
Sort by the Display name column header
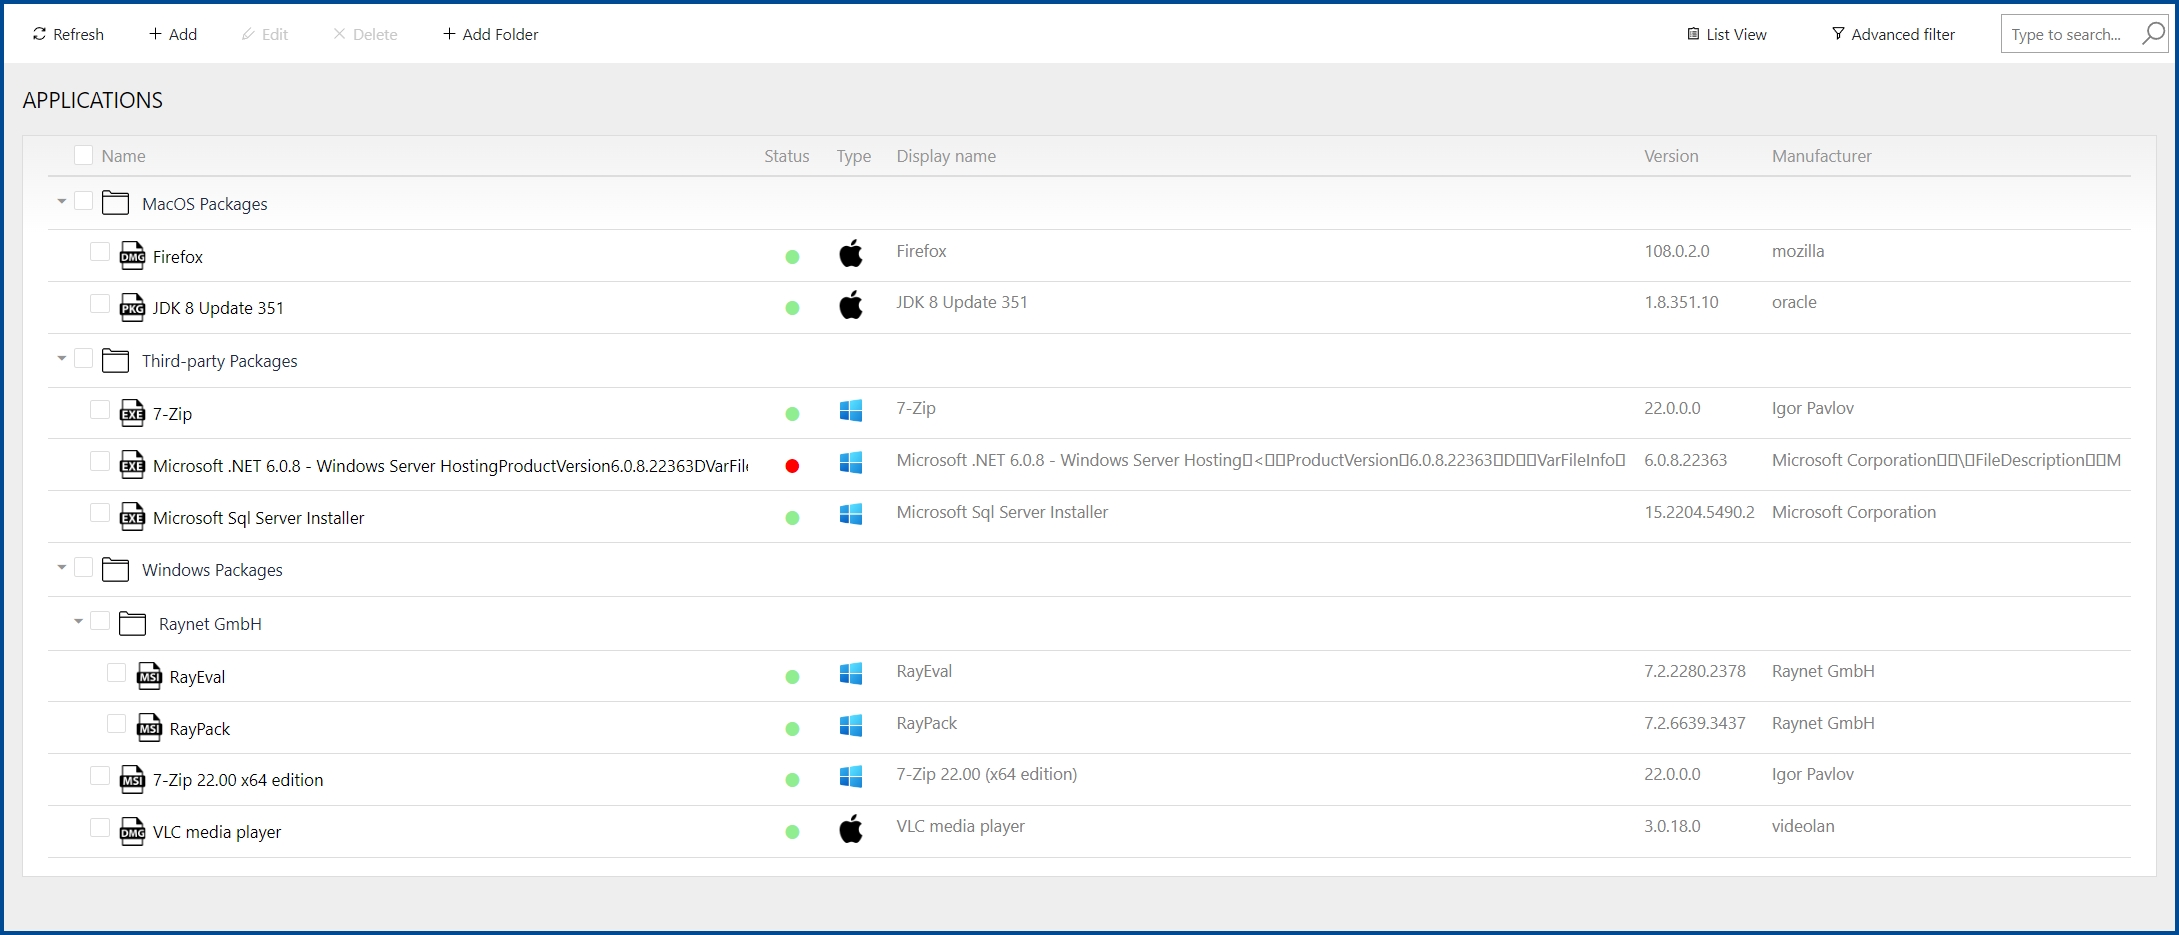point(946,156)
